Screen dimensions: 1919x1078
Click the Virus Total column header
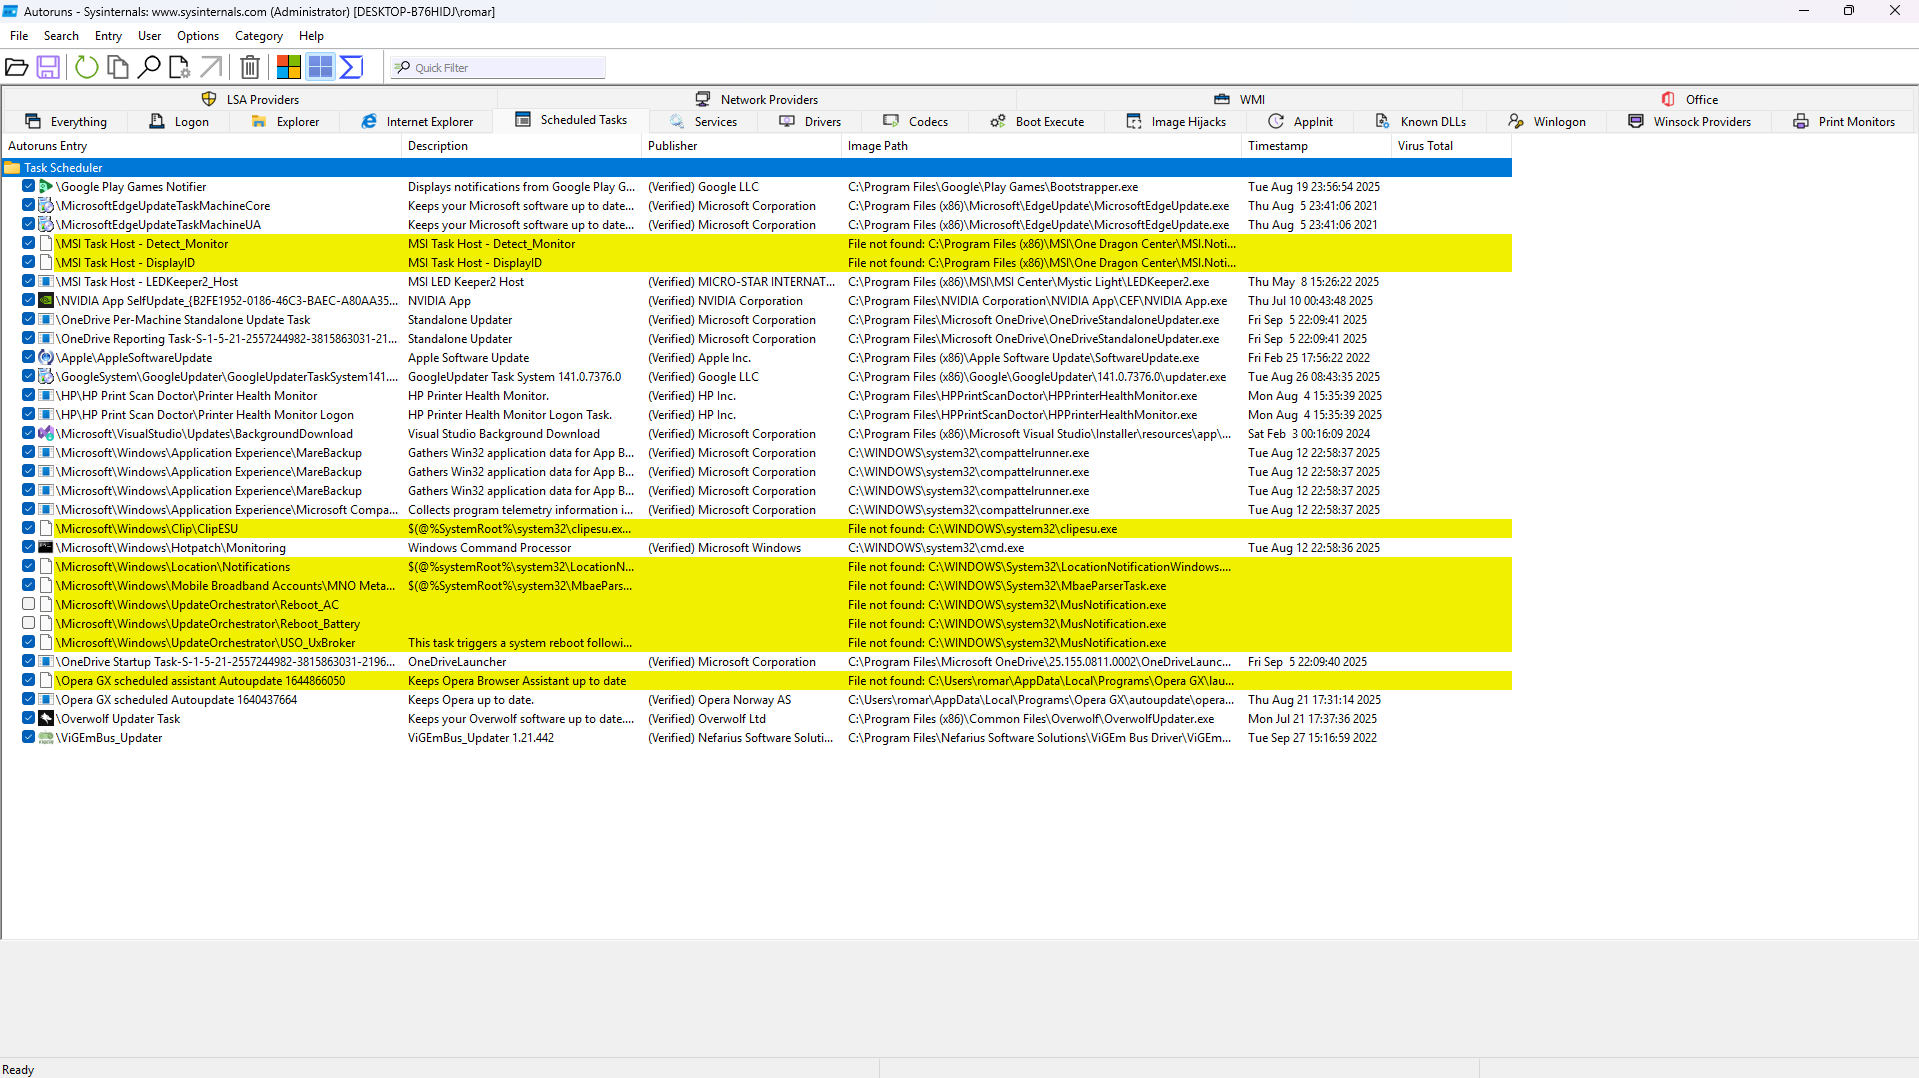pyautogui.click(x=1451, y=146)
